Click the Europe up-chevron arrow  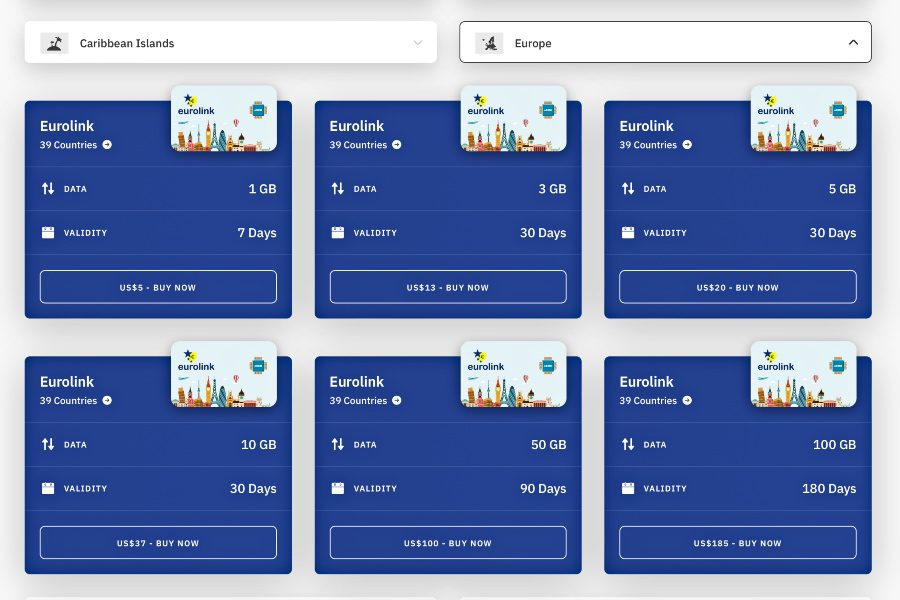click(x=853, y=42)
